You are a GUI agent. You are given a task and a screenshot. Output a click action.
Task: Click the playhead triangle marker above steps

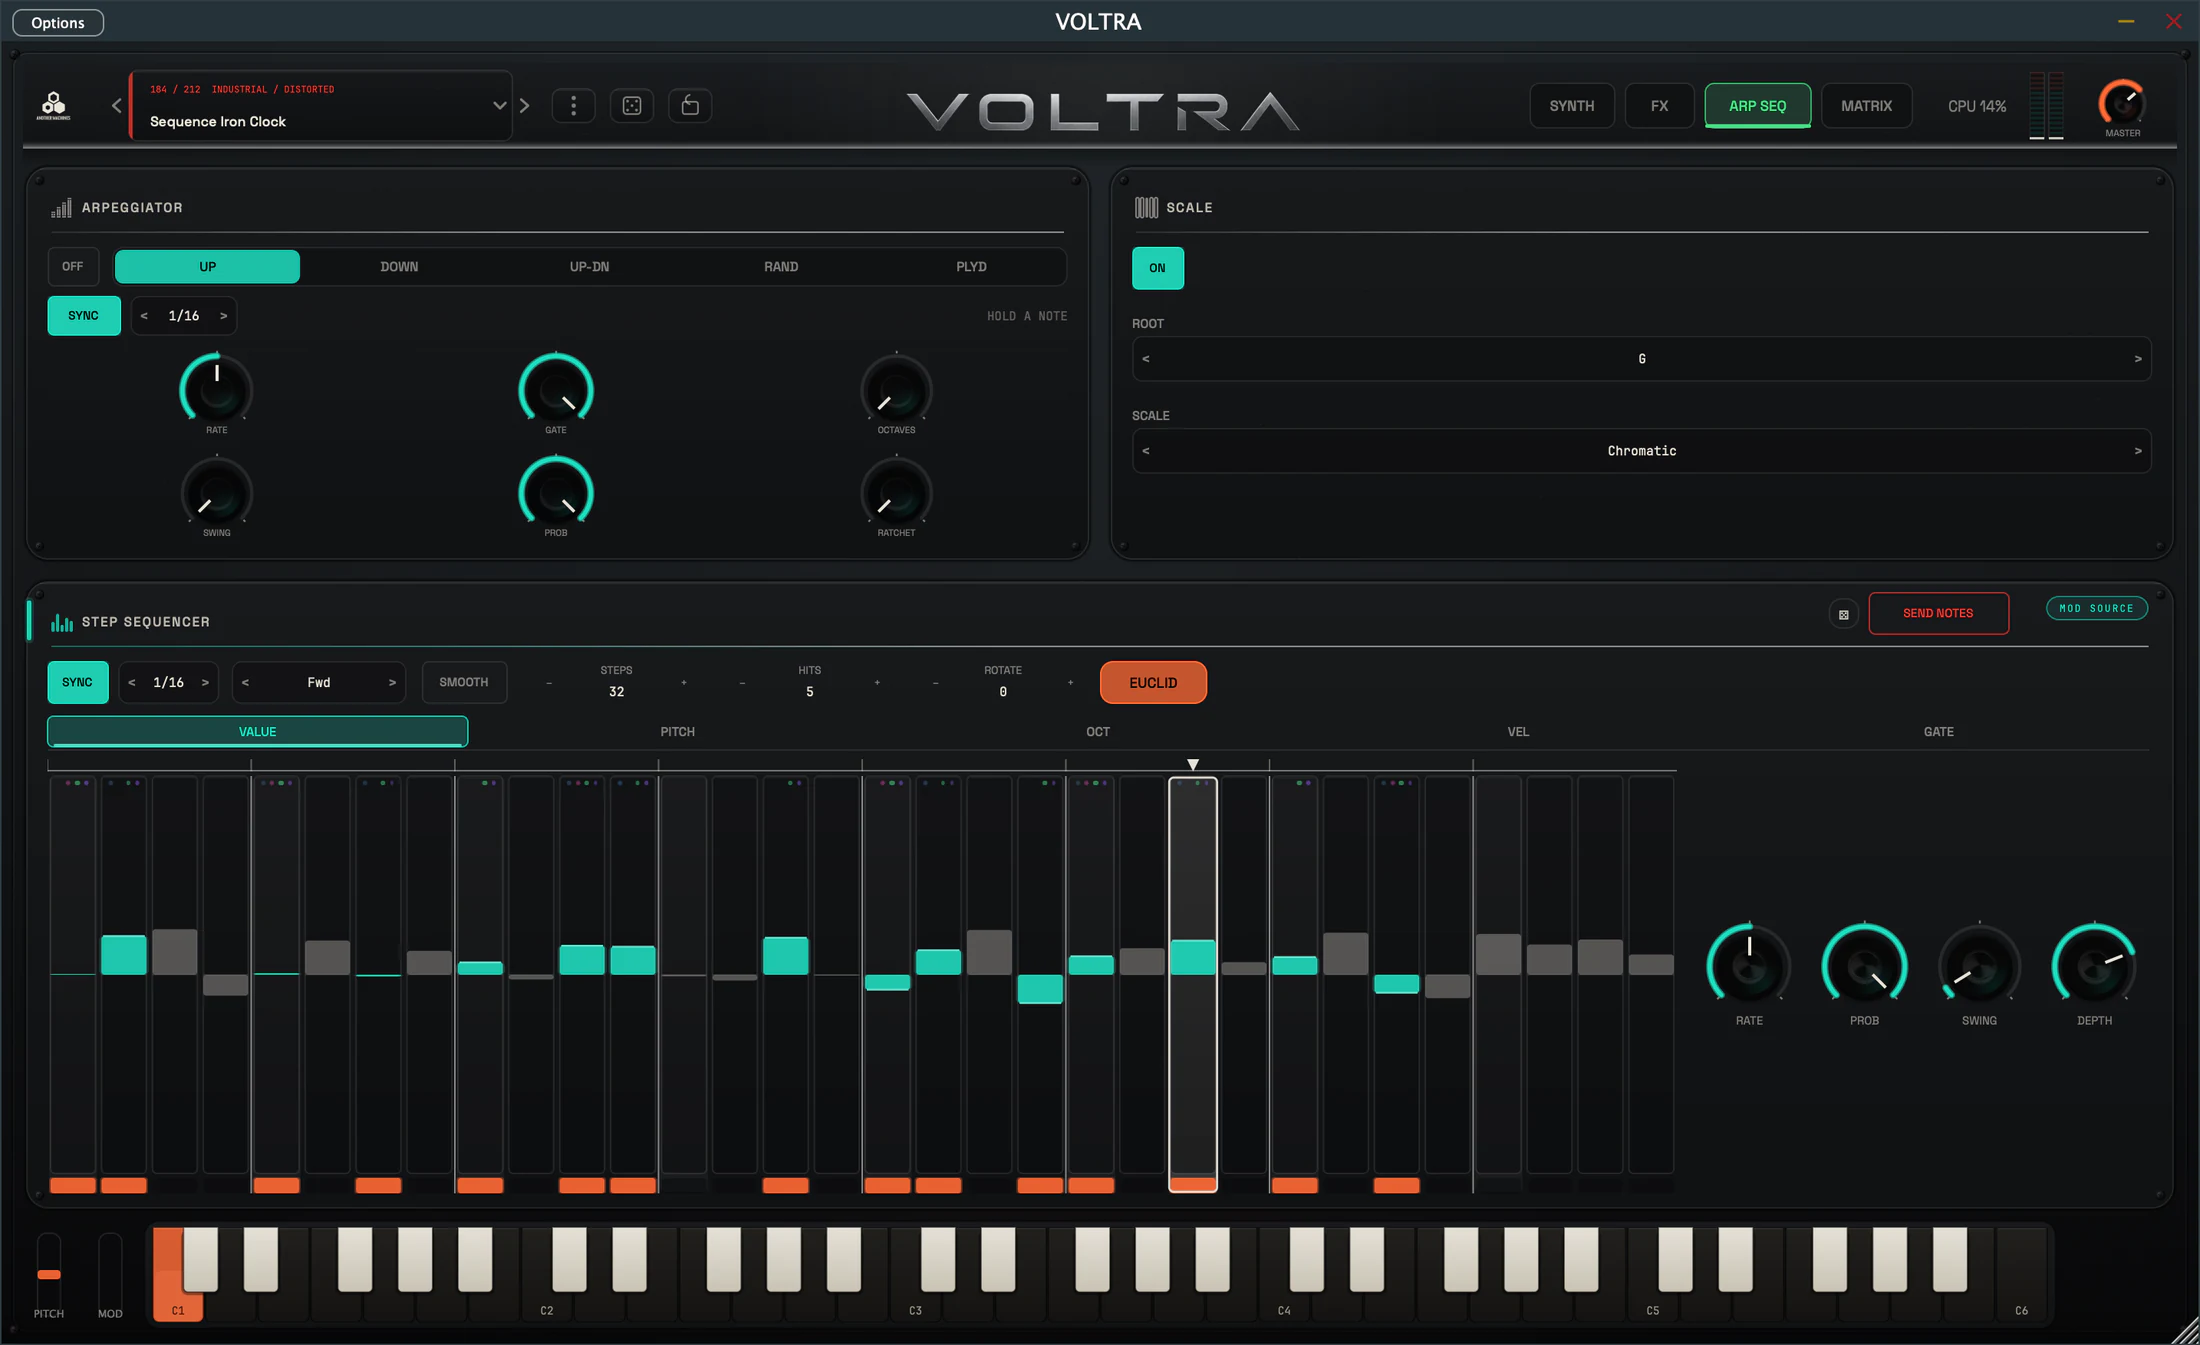(x=1192, y=765)
